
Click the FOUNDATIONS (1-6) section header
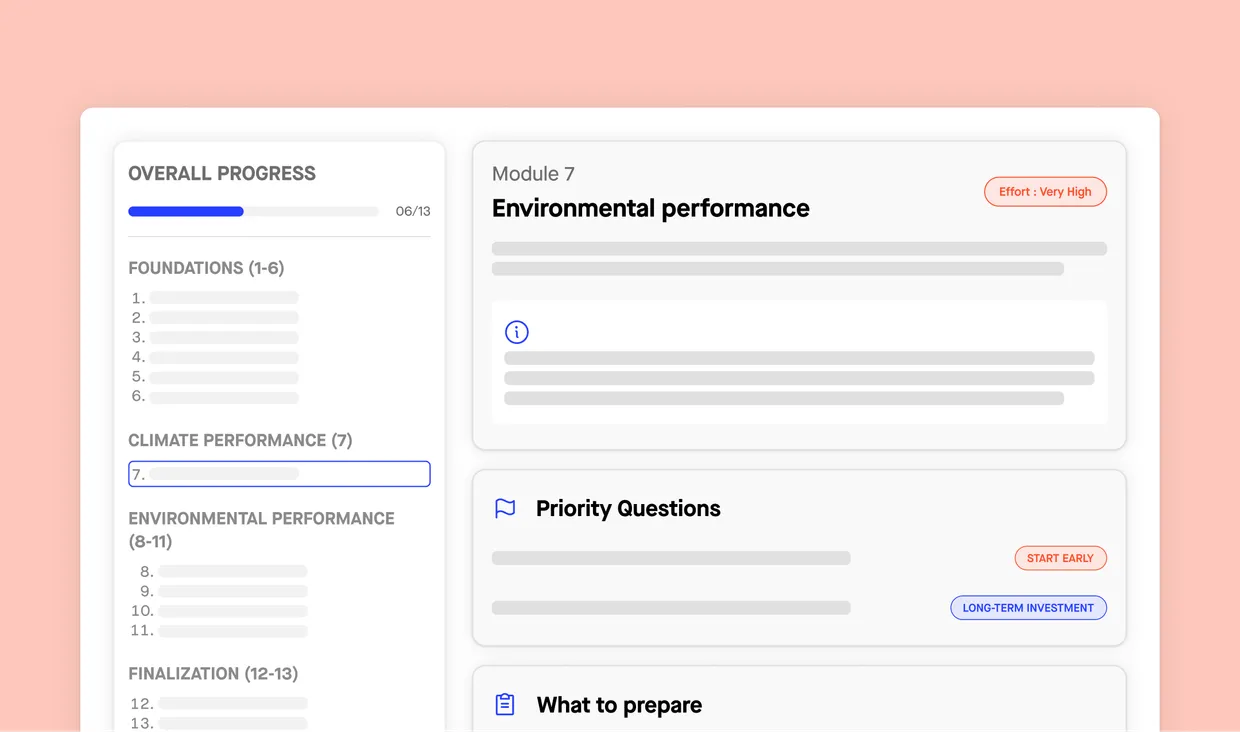click(206, 268)
